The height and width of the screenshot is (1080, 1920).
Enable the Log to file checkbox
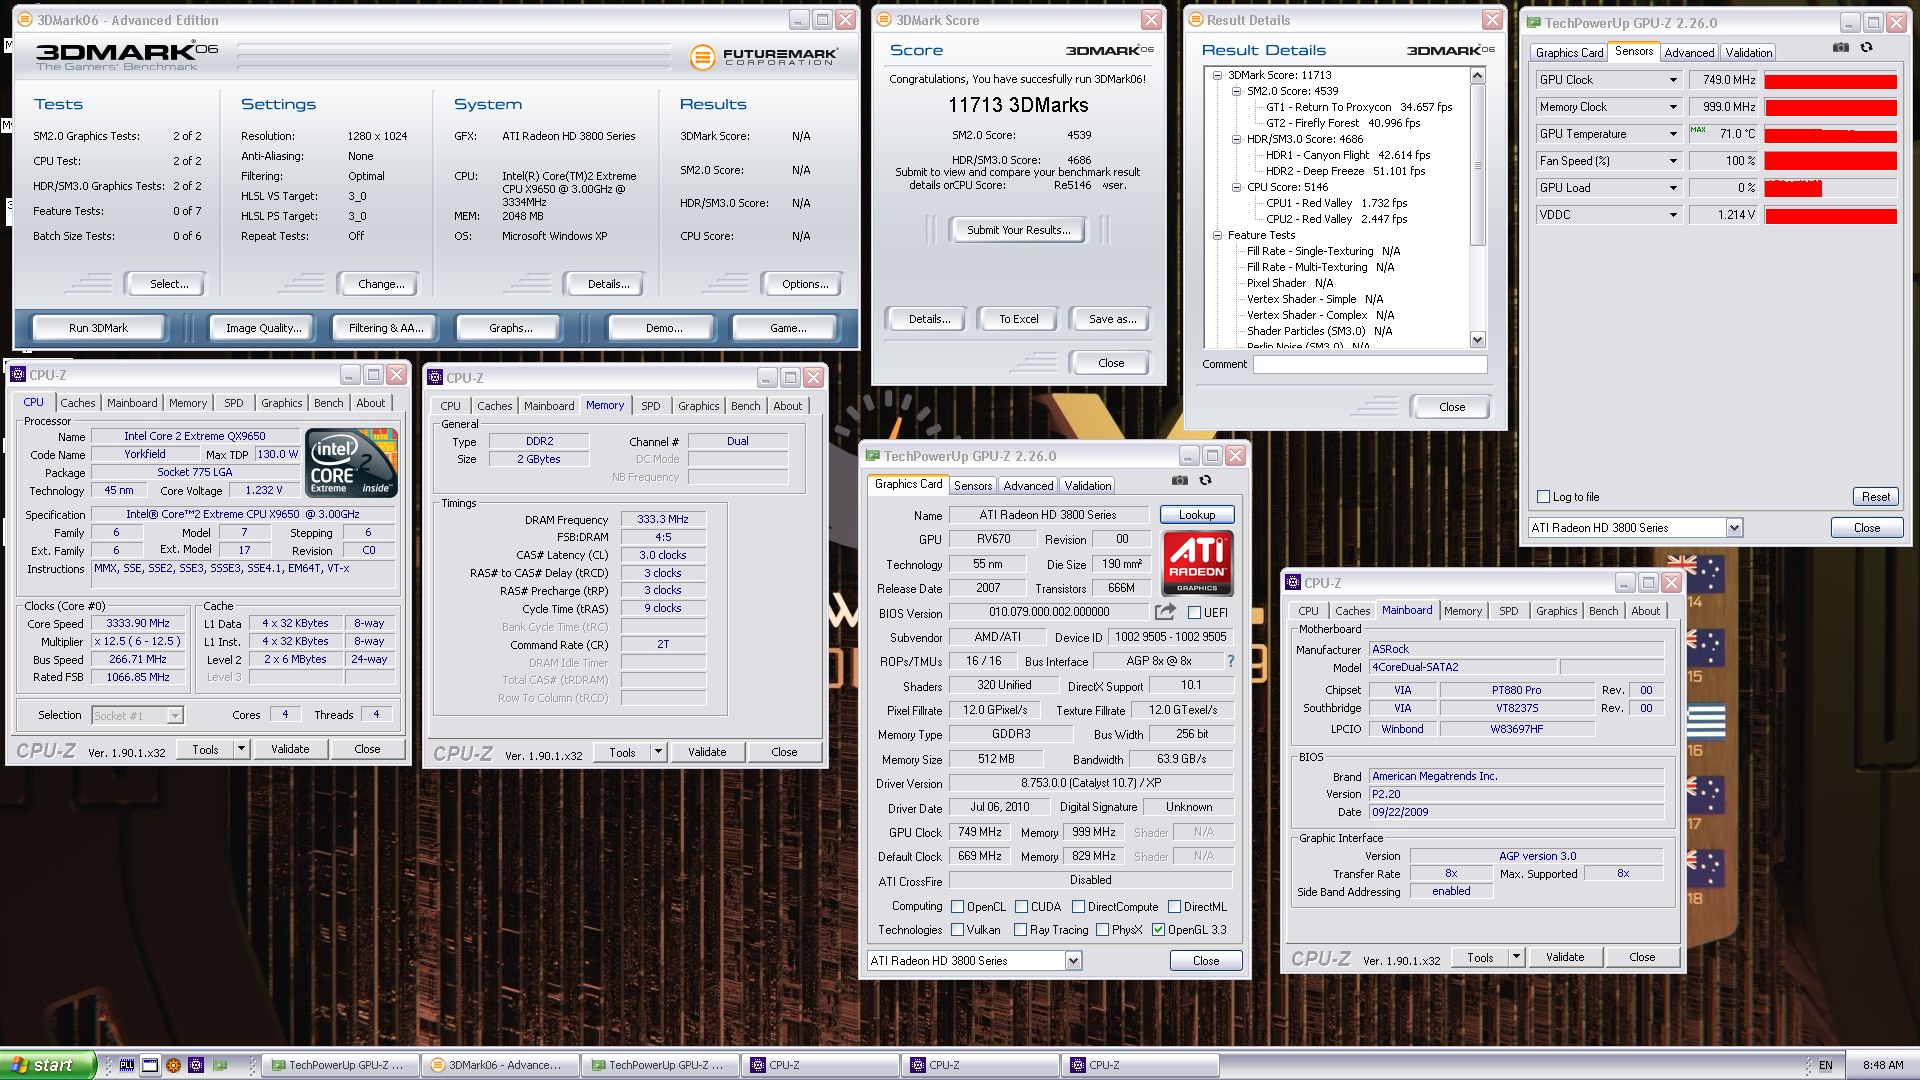(x=1543, y=497)
